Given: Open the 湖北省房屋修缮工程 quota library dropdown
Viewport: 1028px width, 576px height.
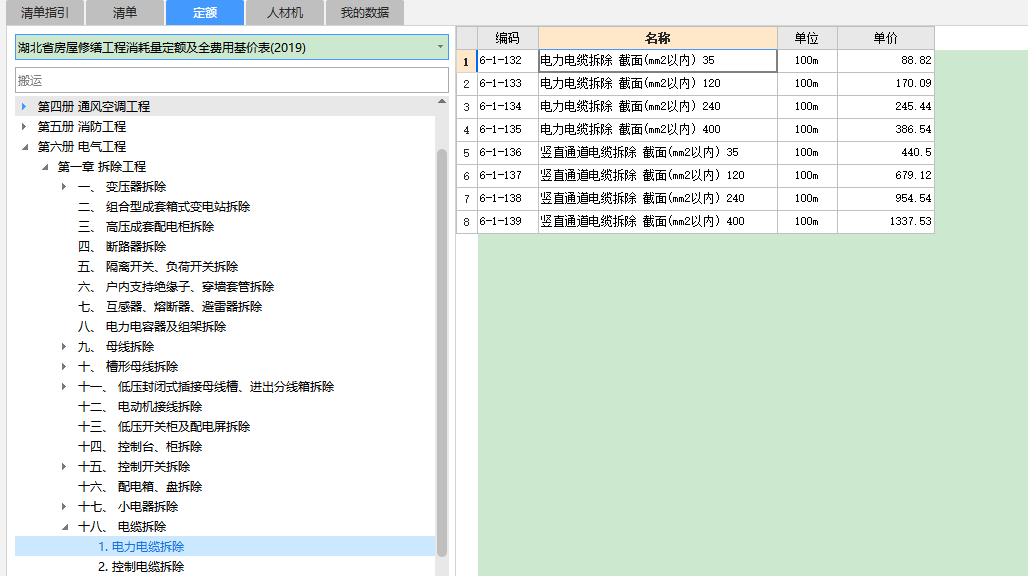Looking at the screenshot, I should click(441, 47).
